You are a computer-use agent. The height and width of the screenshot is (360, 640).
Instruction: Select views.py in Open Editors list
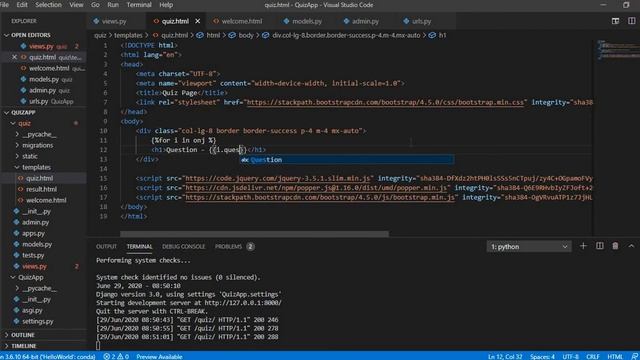click(x=41, y=46)
